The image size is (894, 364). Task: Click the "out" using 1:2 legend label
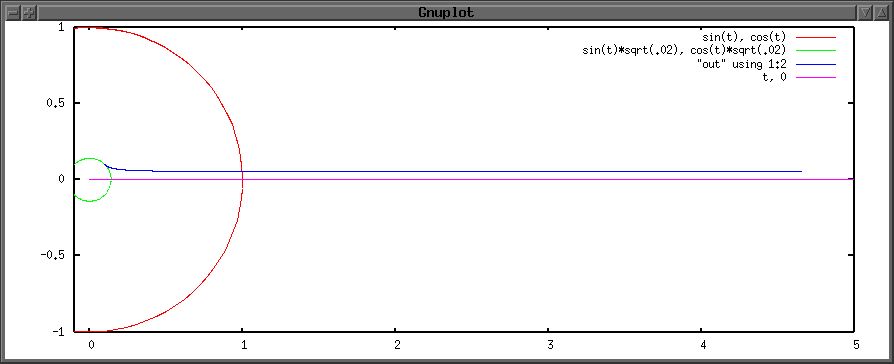pyautogui.click(x=741, y=64)
